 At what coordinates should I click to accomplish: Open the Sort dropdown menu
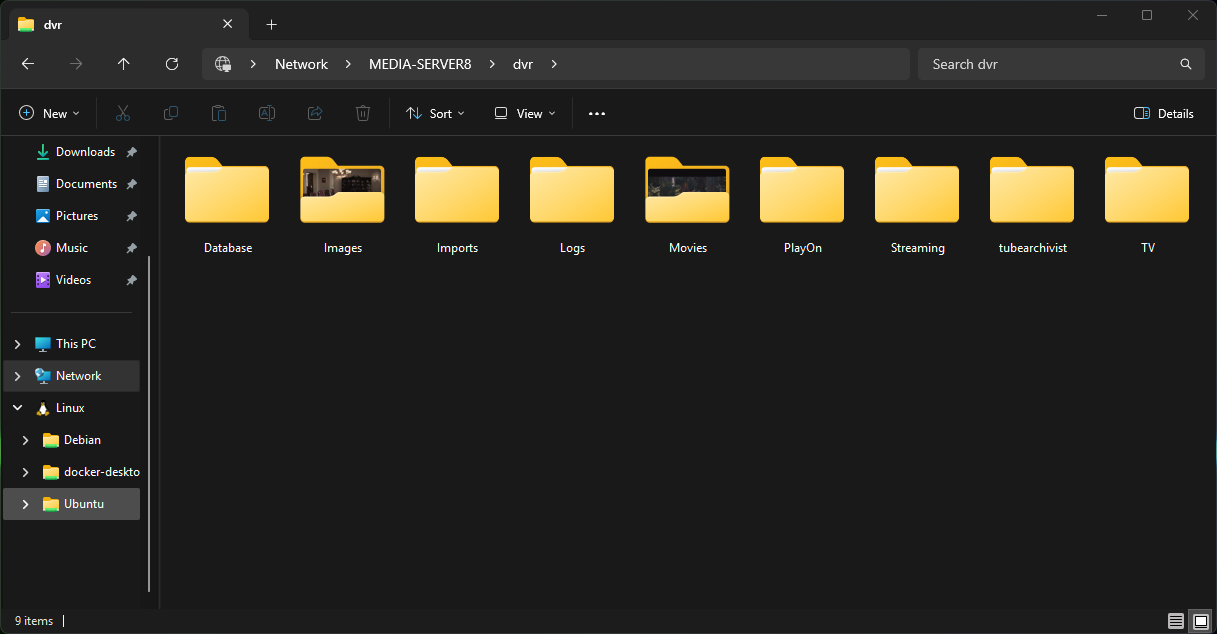[x=435, y=114]
